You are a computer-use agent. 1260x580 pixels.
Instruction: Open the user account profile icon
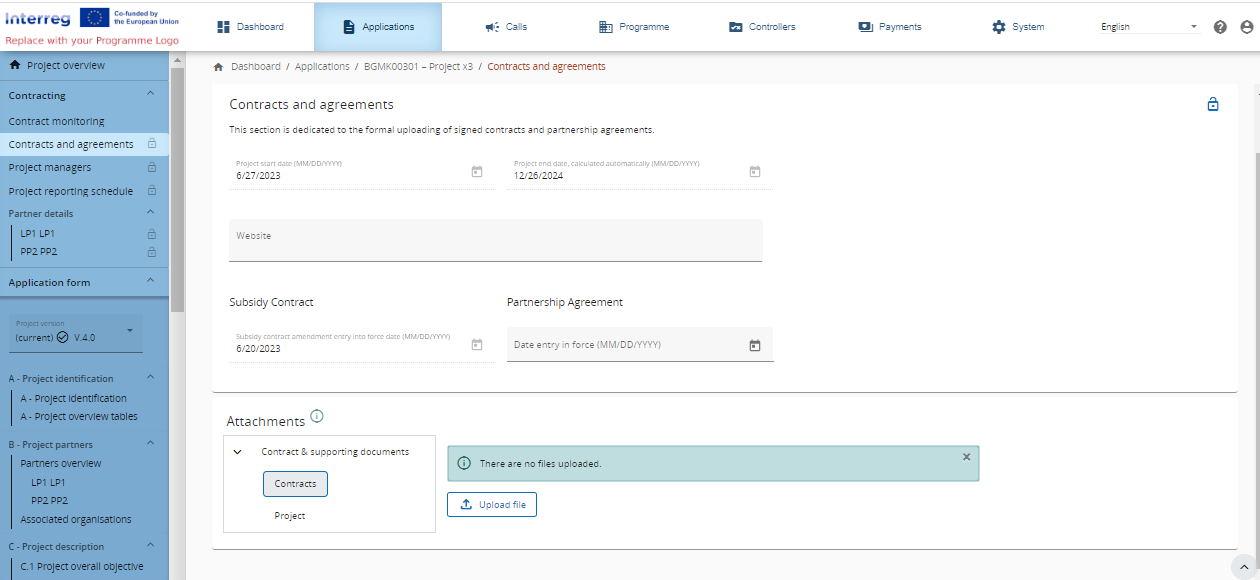click(1246, 27)
